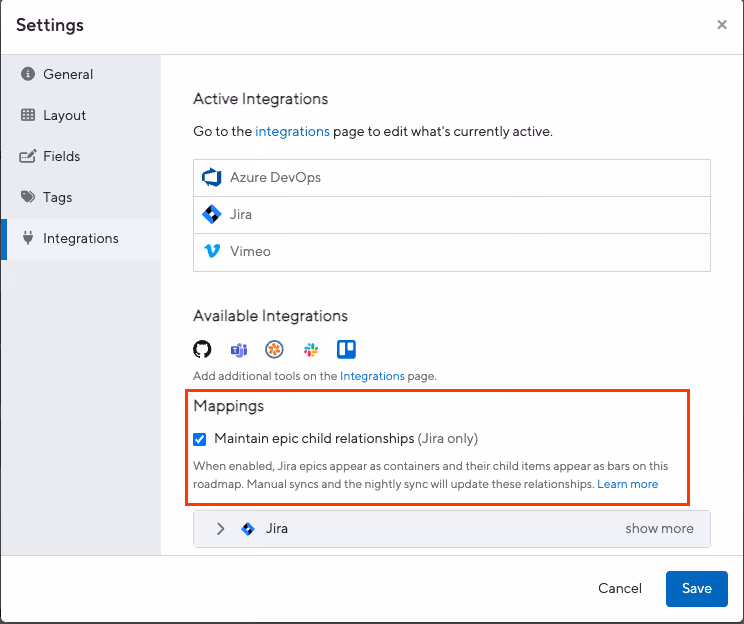
Task: Select the Tags tab
Action: click(57, 197)
